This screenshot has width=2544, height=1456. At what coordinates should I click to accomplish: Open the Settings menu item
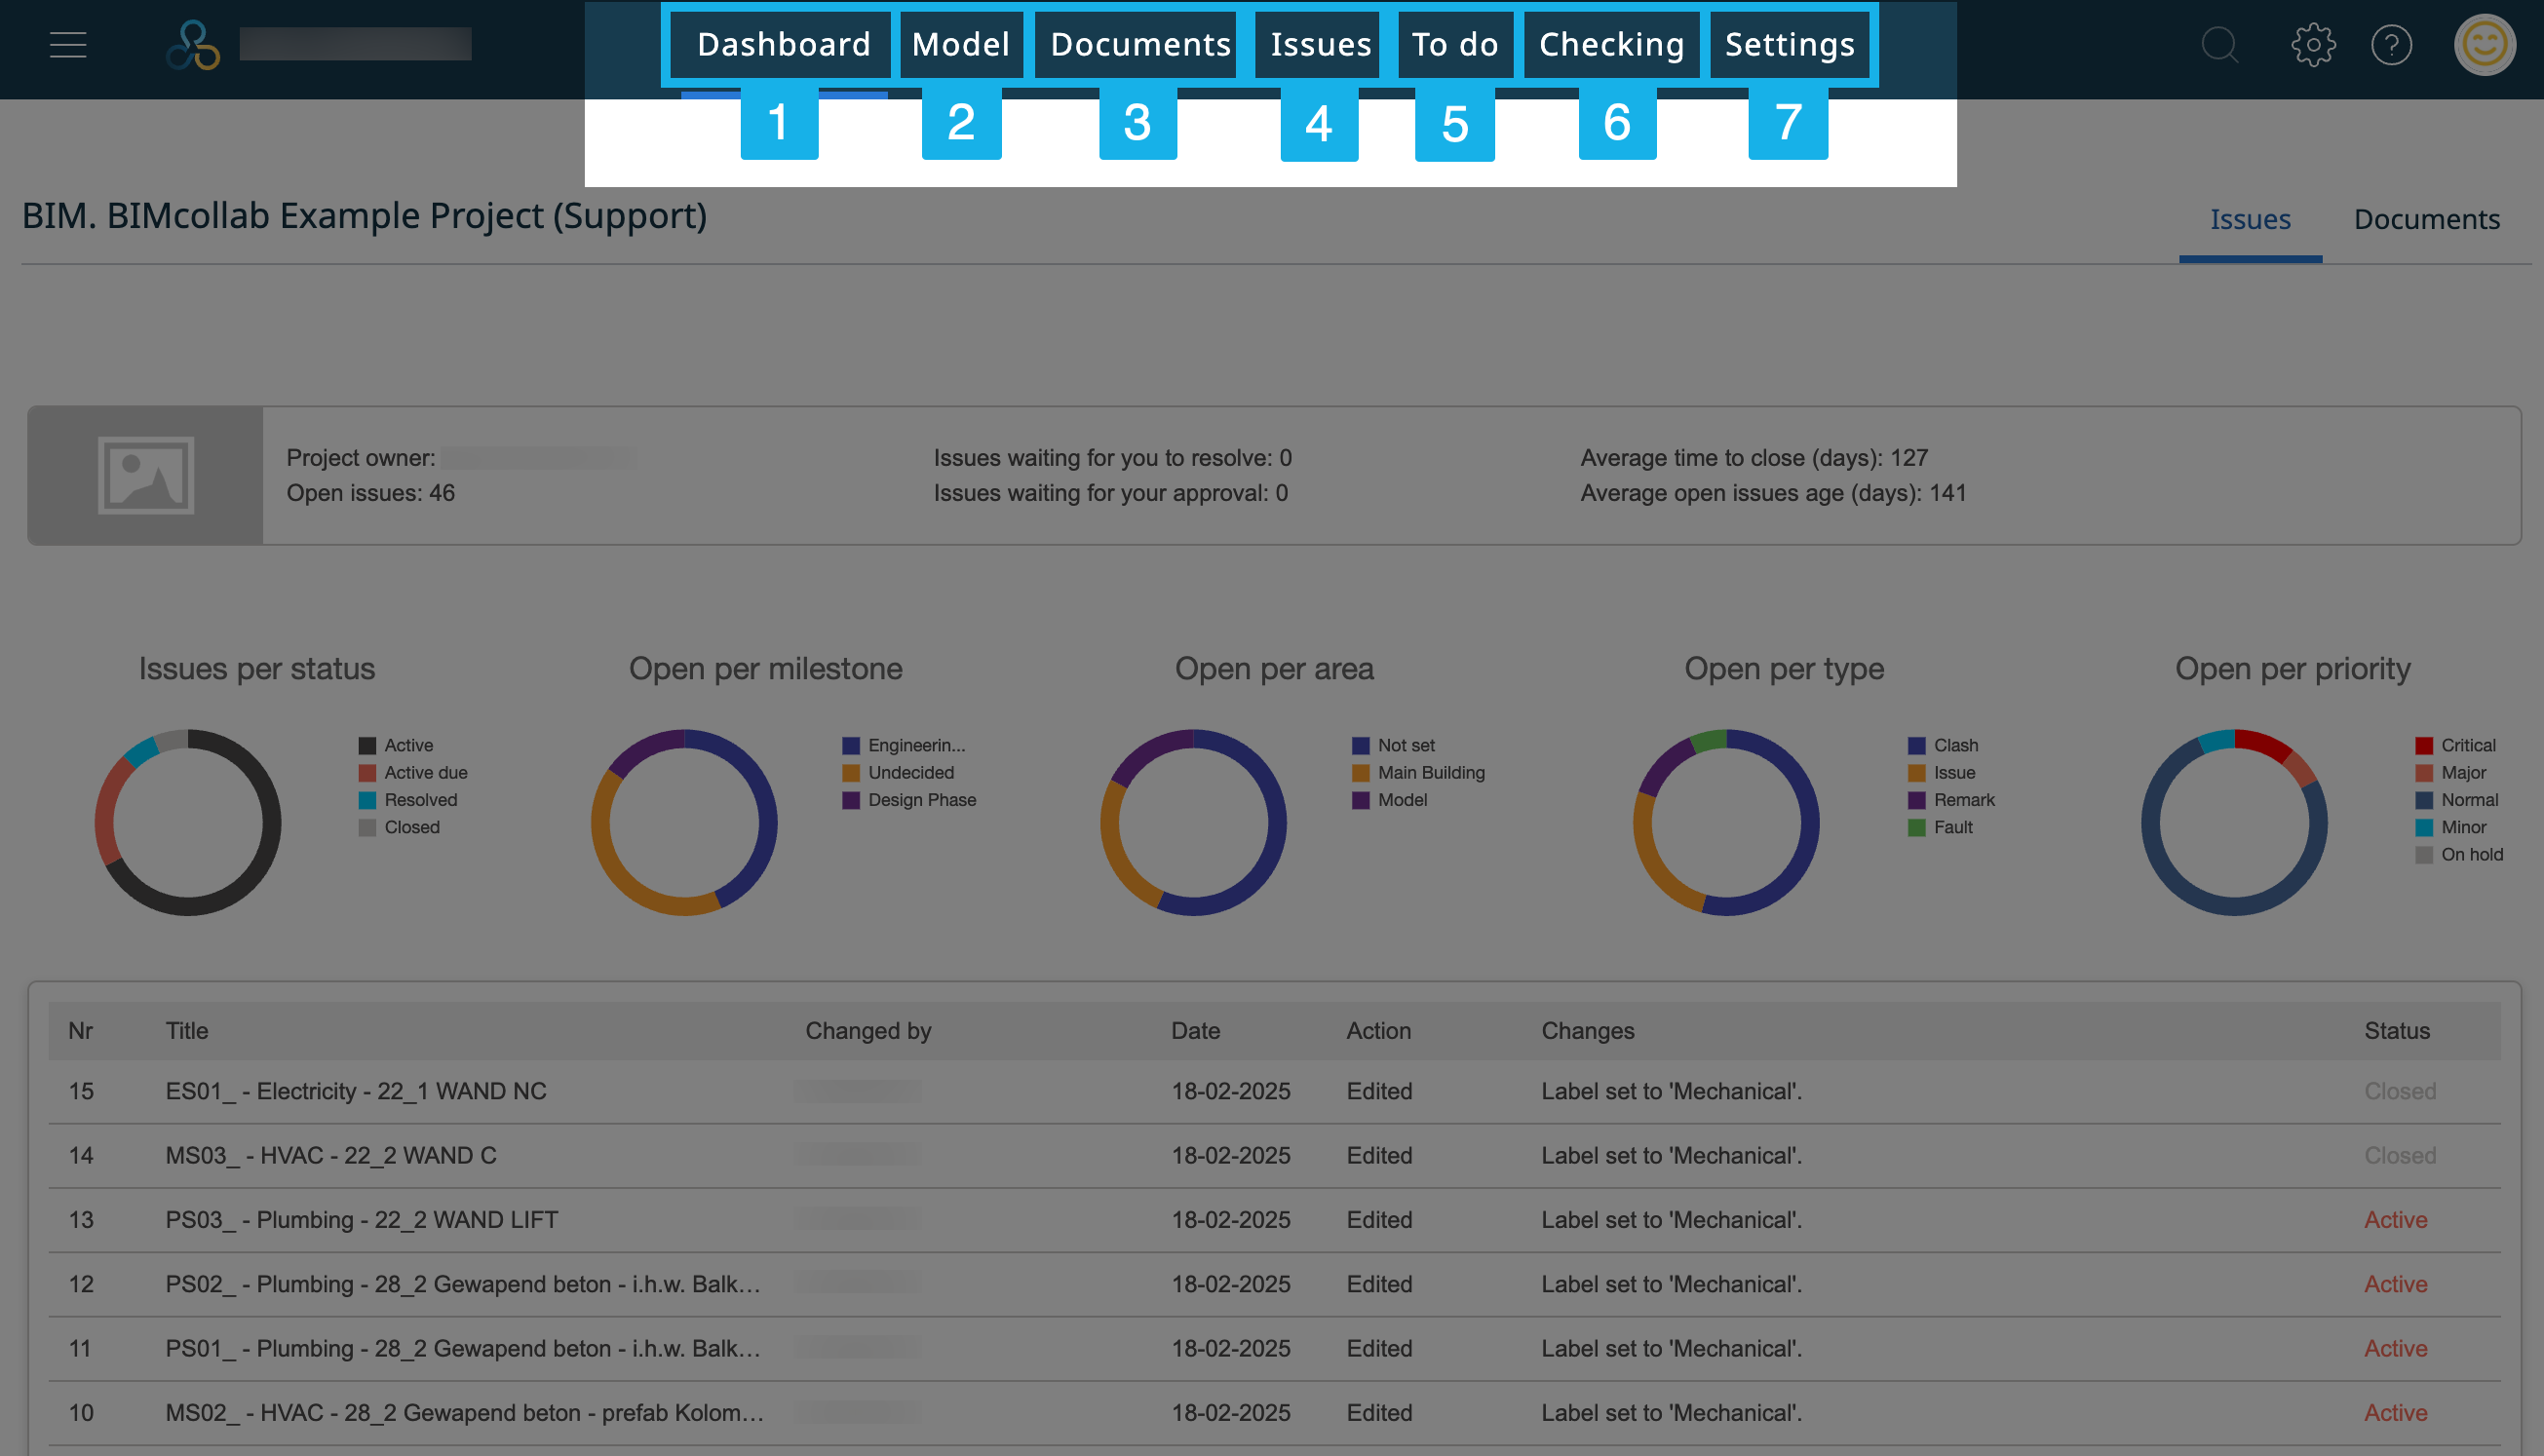(1789, 44)
